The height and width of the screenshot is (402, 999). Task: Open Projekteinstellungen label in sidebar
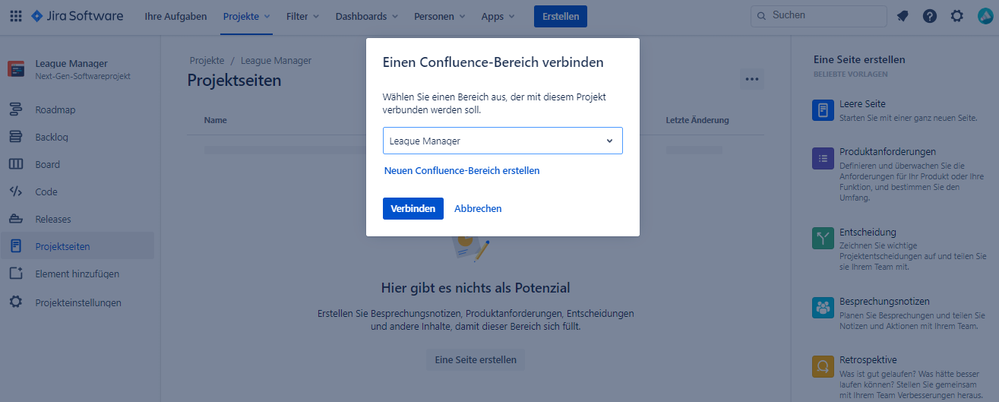78,303
